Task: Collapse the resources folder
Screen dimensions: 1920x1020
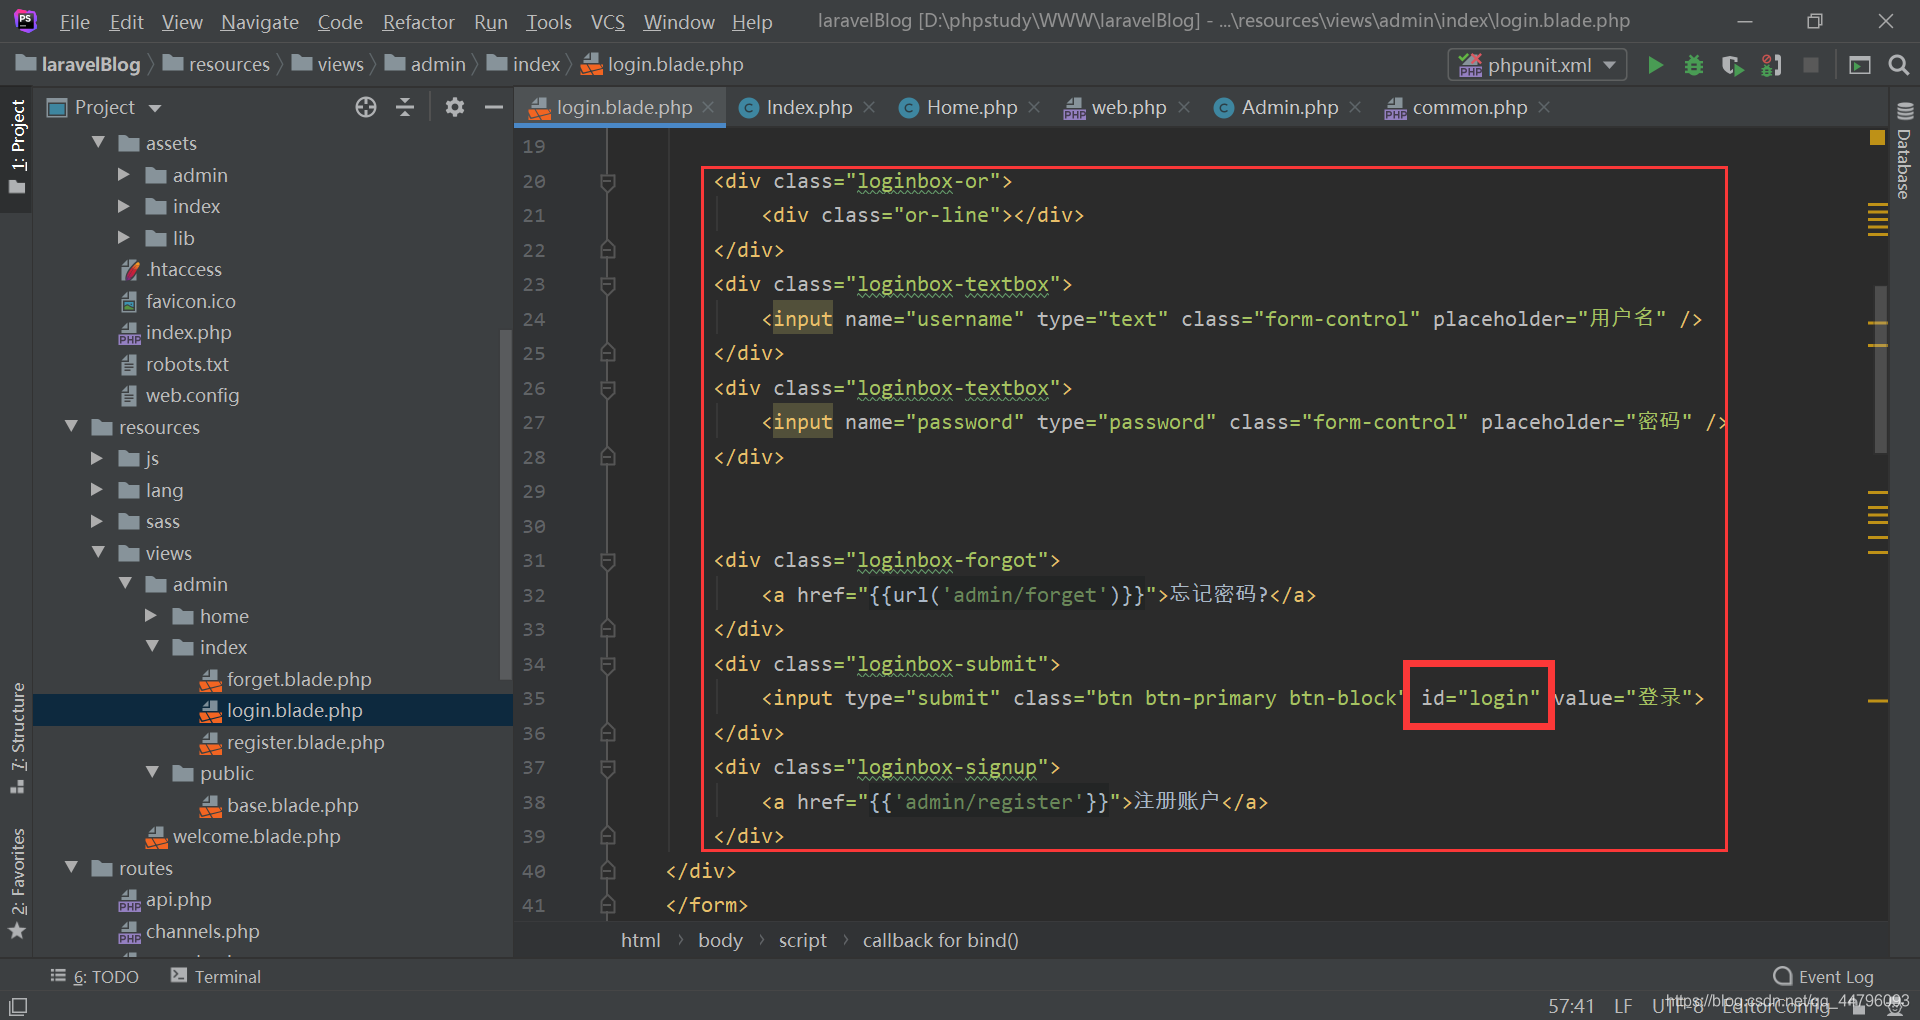Action: click(x=71, y=427)
